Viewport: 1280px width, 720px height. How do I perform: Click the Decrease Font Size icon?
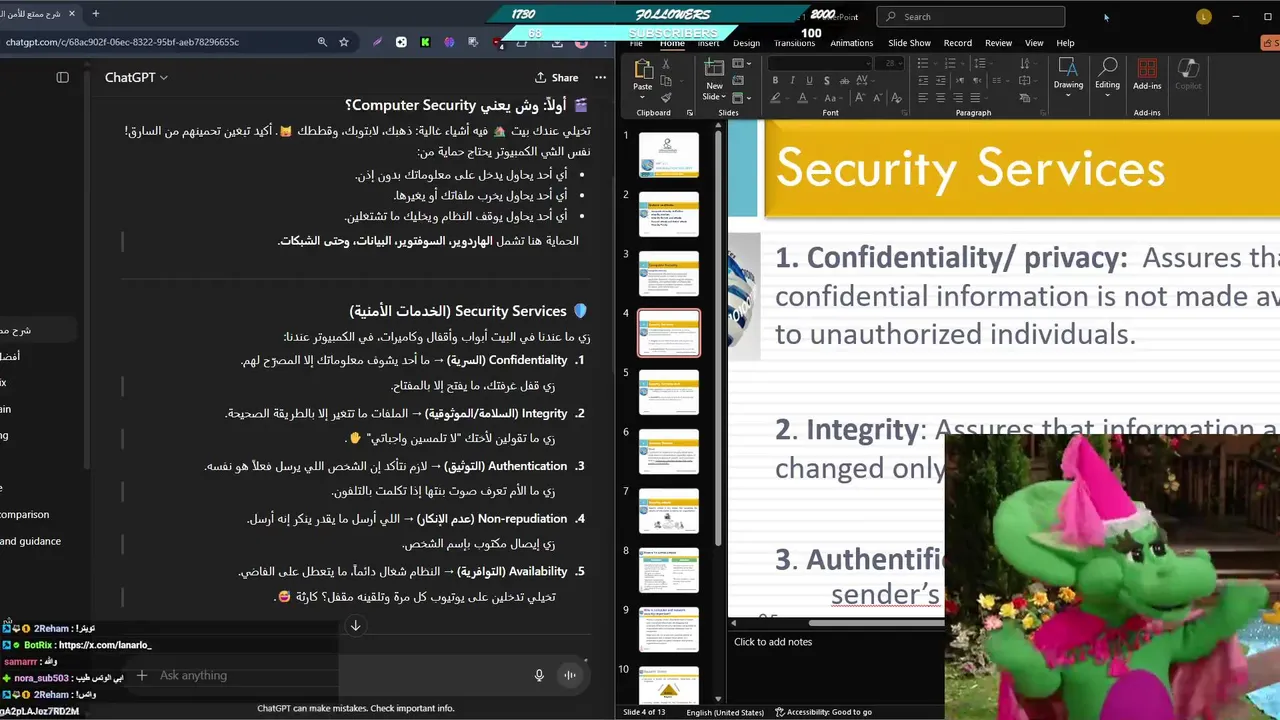click(x=878, y=98)
